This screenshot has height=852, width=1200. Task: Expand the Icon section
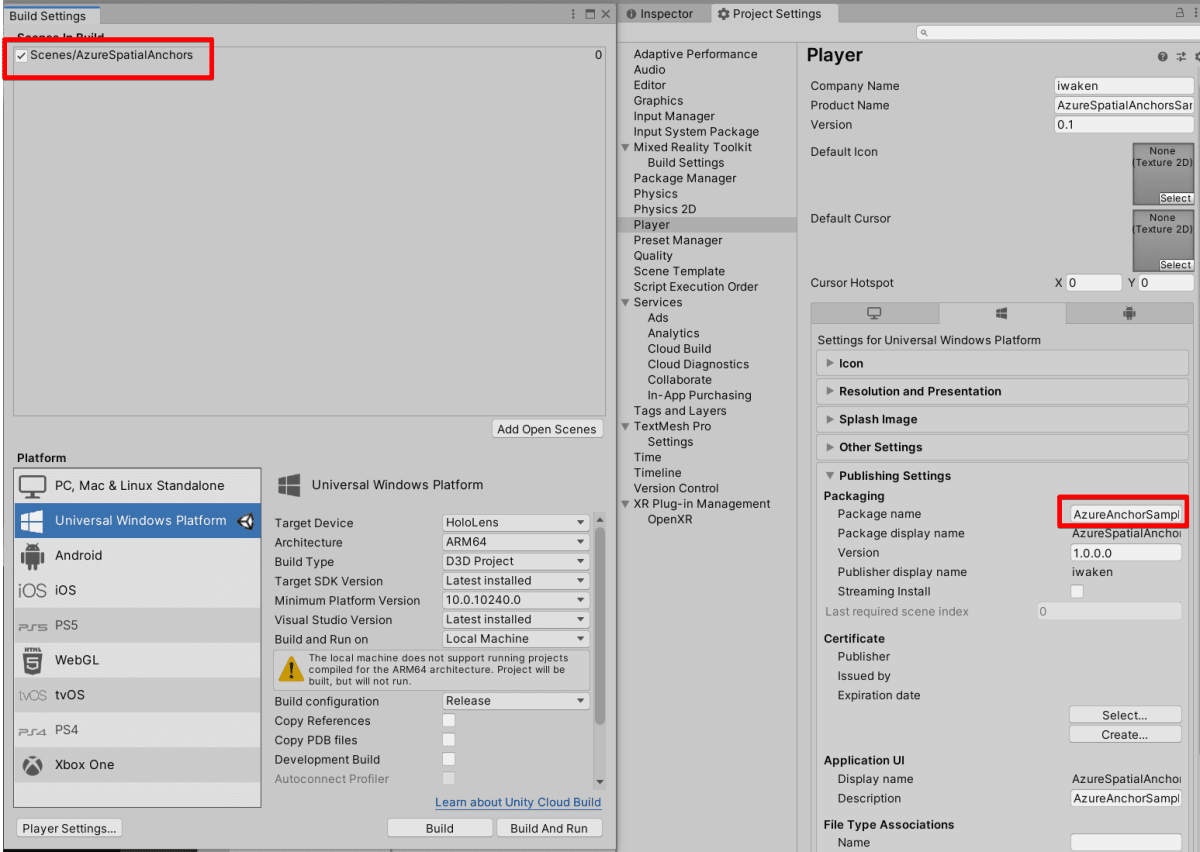1003,364
